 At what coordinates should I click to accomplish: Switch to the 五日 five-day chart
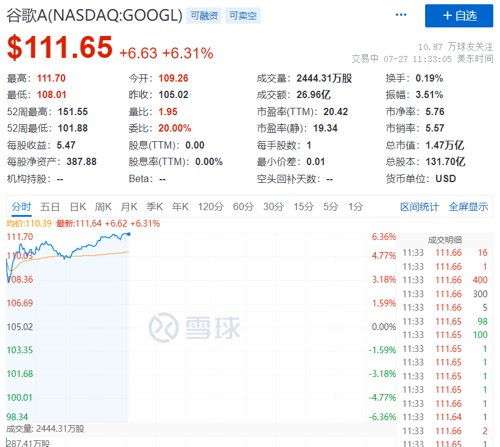coord(50,207)
